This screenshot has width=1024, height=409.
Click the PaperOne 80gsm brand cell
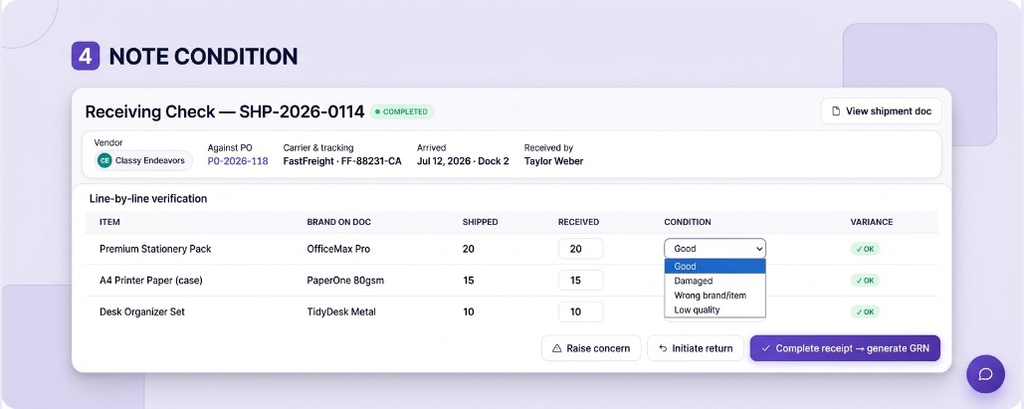tap(345, 280)
